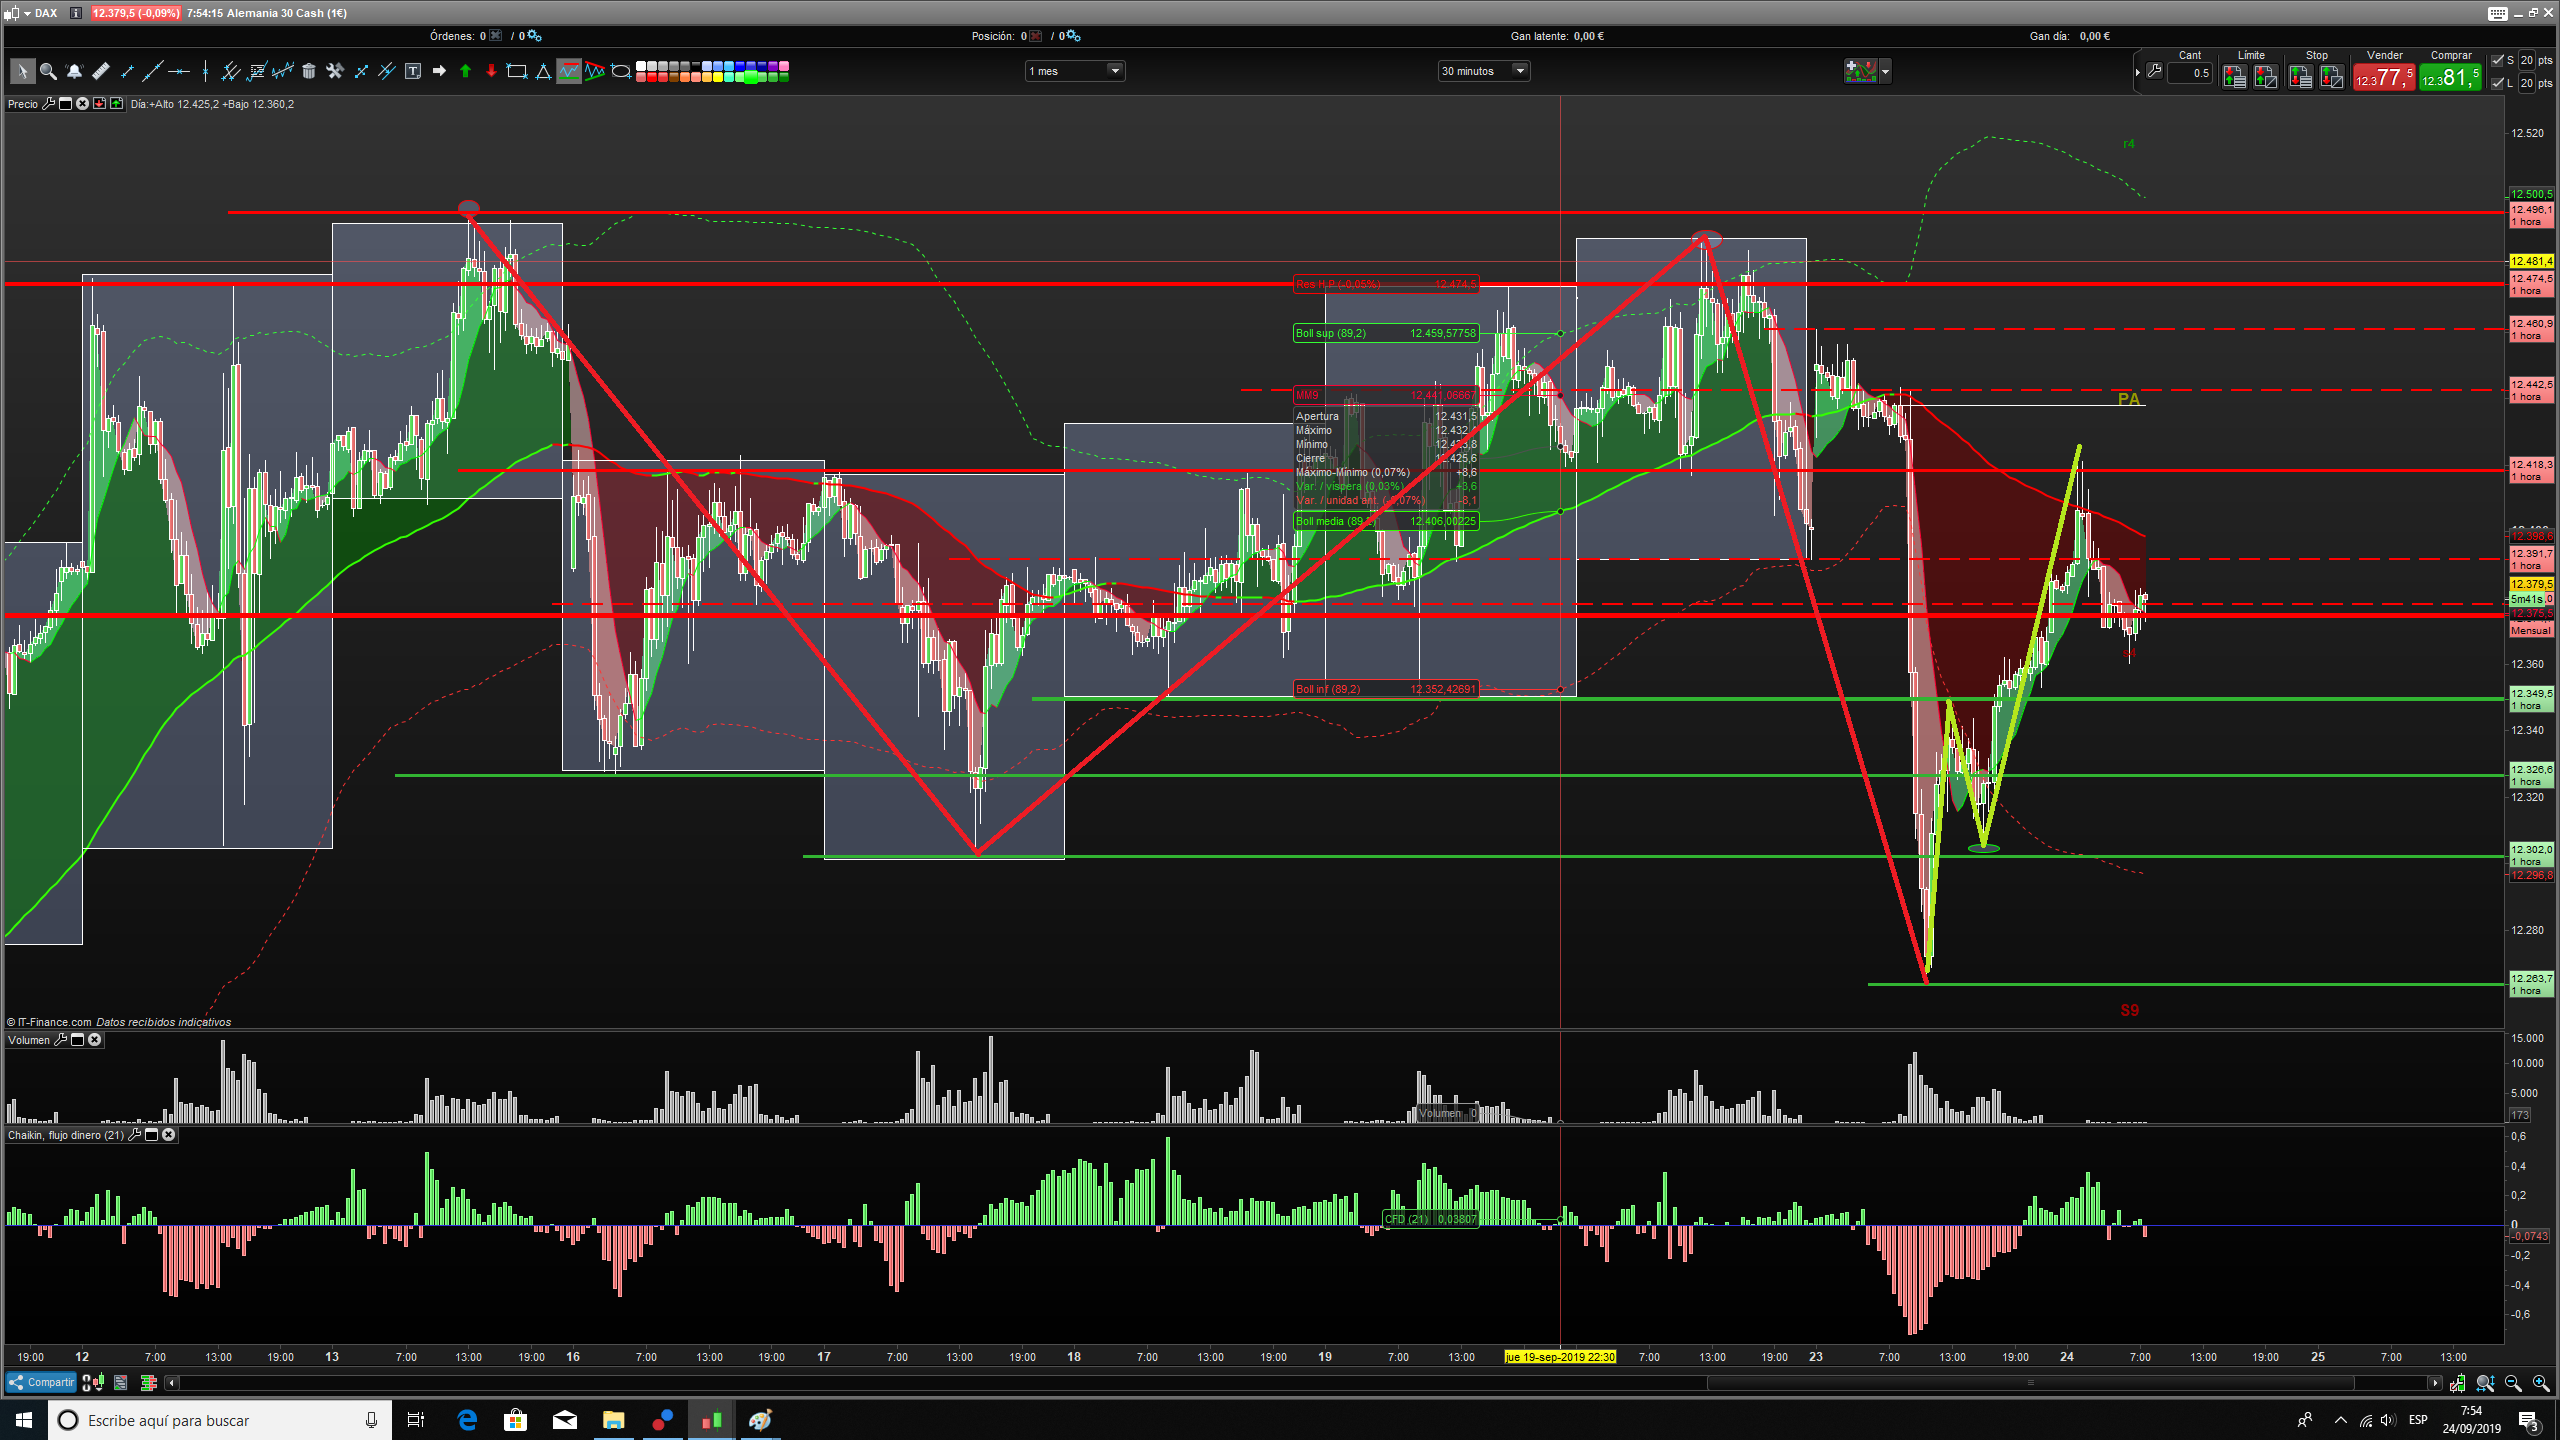This screenshot has height=1440, width=2560.
Task: Toggle the S stop checkbox
Action: (x=2498, y=60)
